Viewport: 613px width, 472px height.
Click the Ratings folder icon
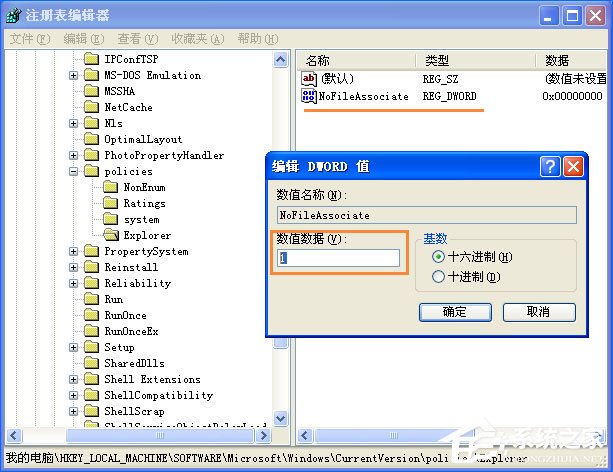click(x=111, y=203)
